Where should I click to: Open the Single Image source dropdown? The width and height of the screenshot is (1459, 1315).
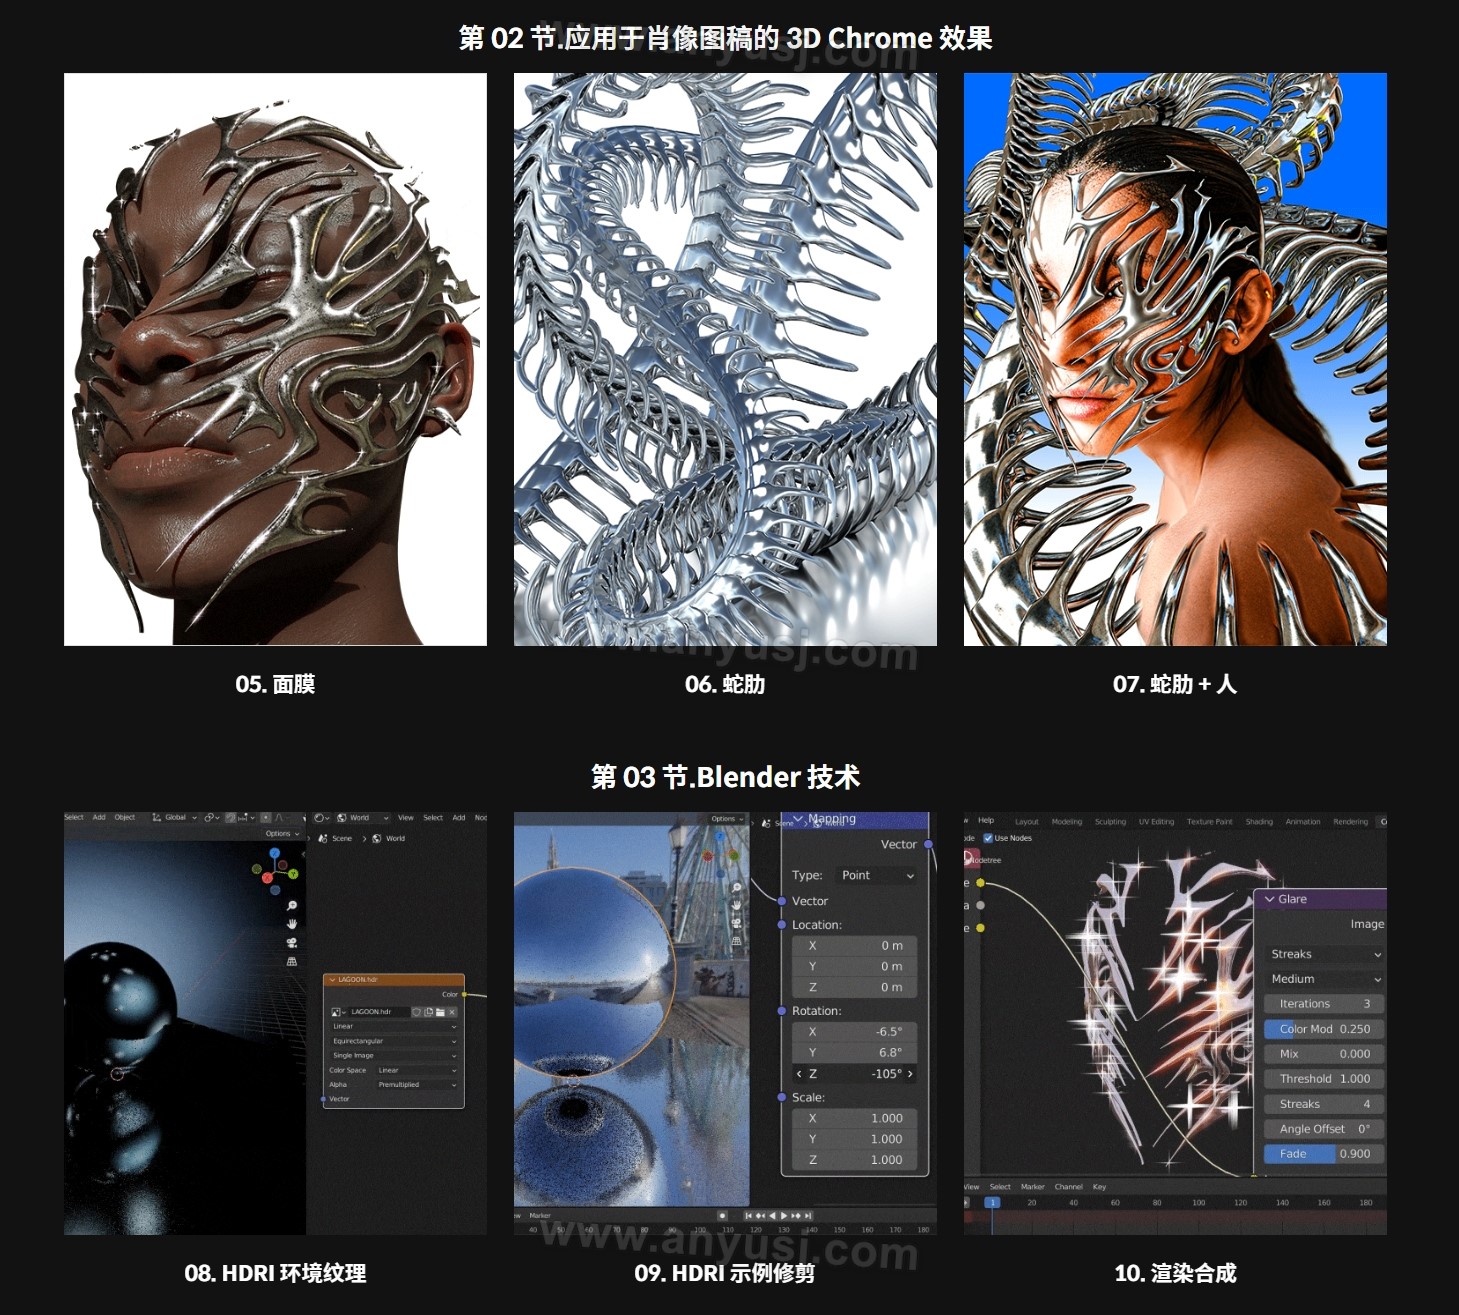[394, 1055]
